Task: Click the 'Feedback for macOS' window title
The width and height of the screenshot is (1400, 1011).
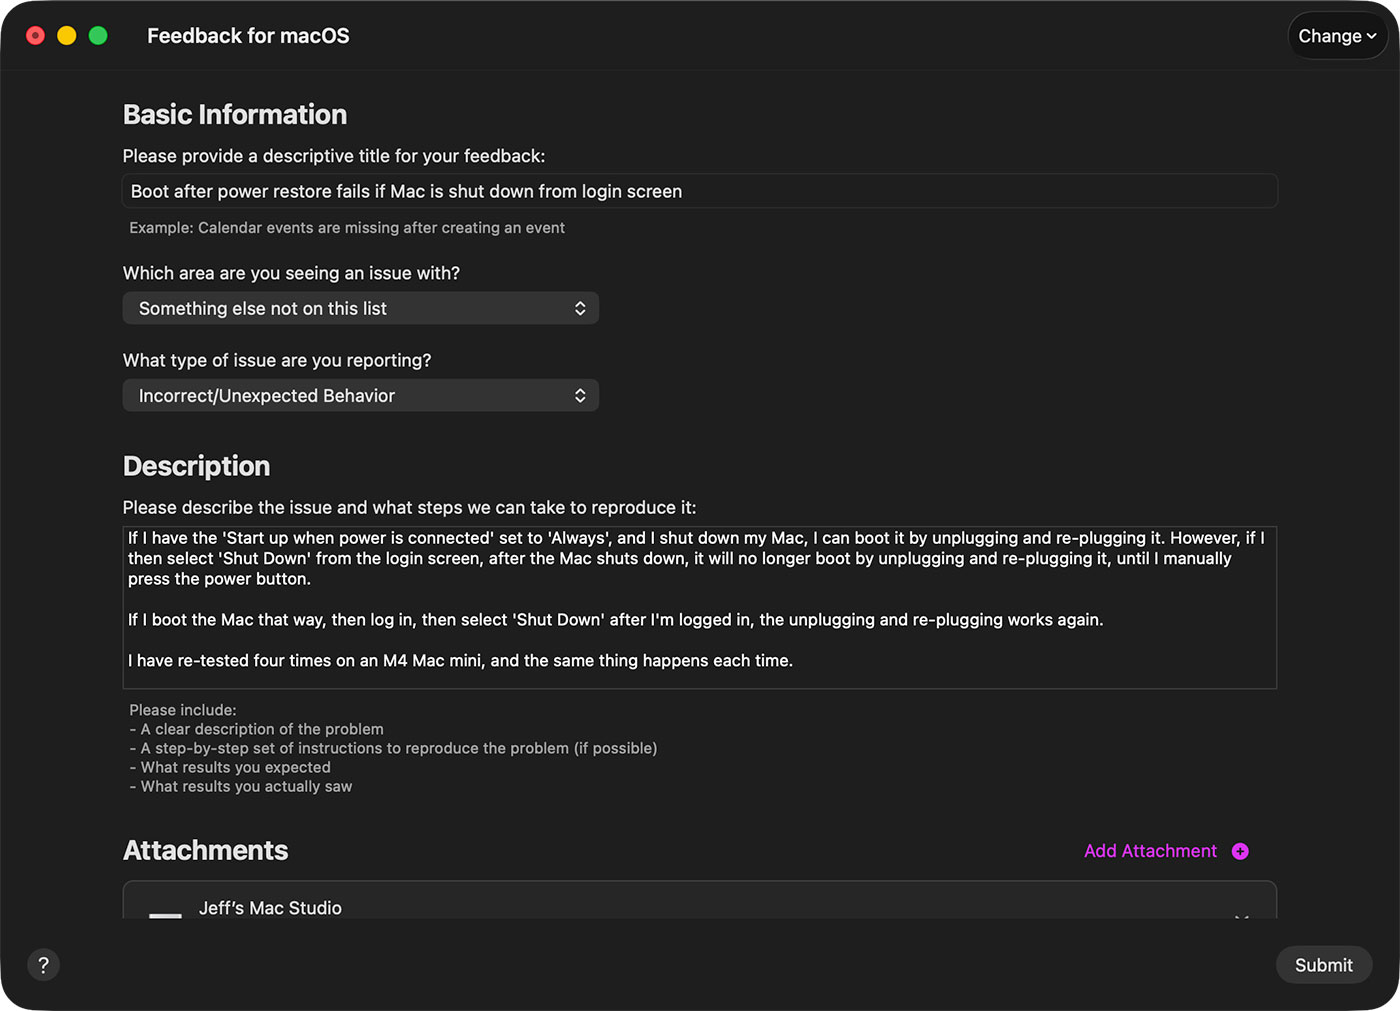Action: click(248, 36)
